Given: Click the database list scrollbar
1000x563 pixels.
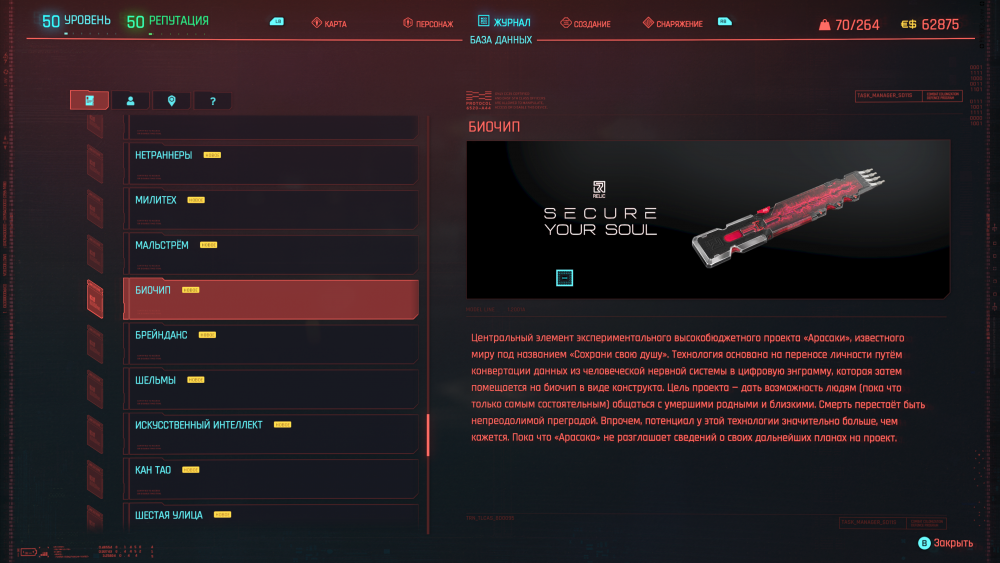Looking at the screenshot, I should pyautogui.click(x=428, y=435).
